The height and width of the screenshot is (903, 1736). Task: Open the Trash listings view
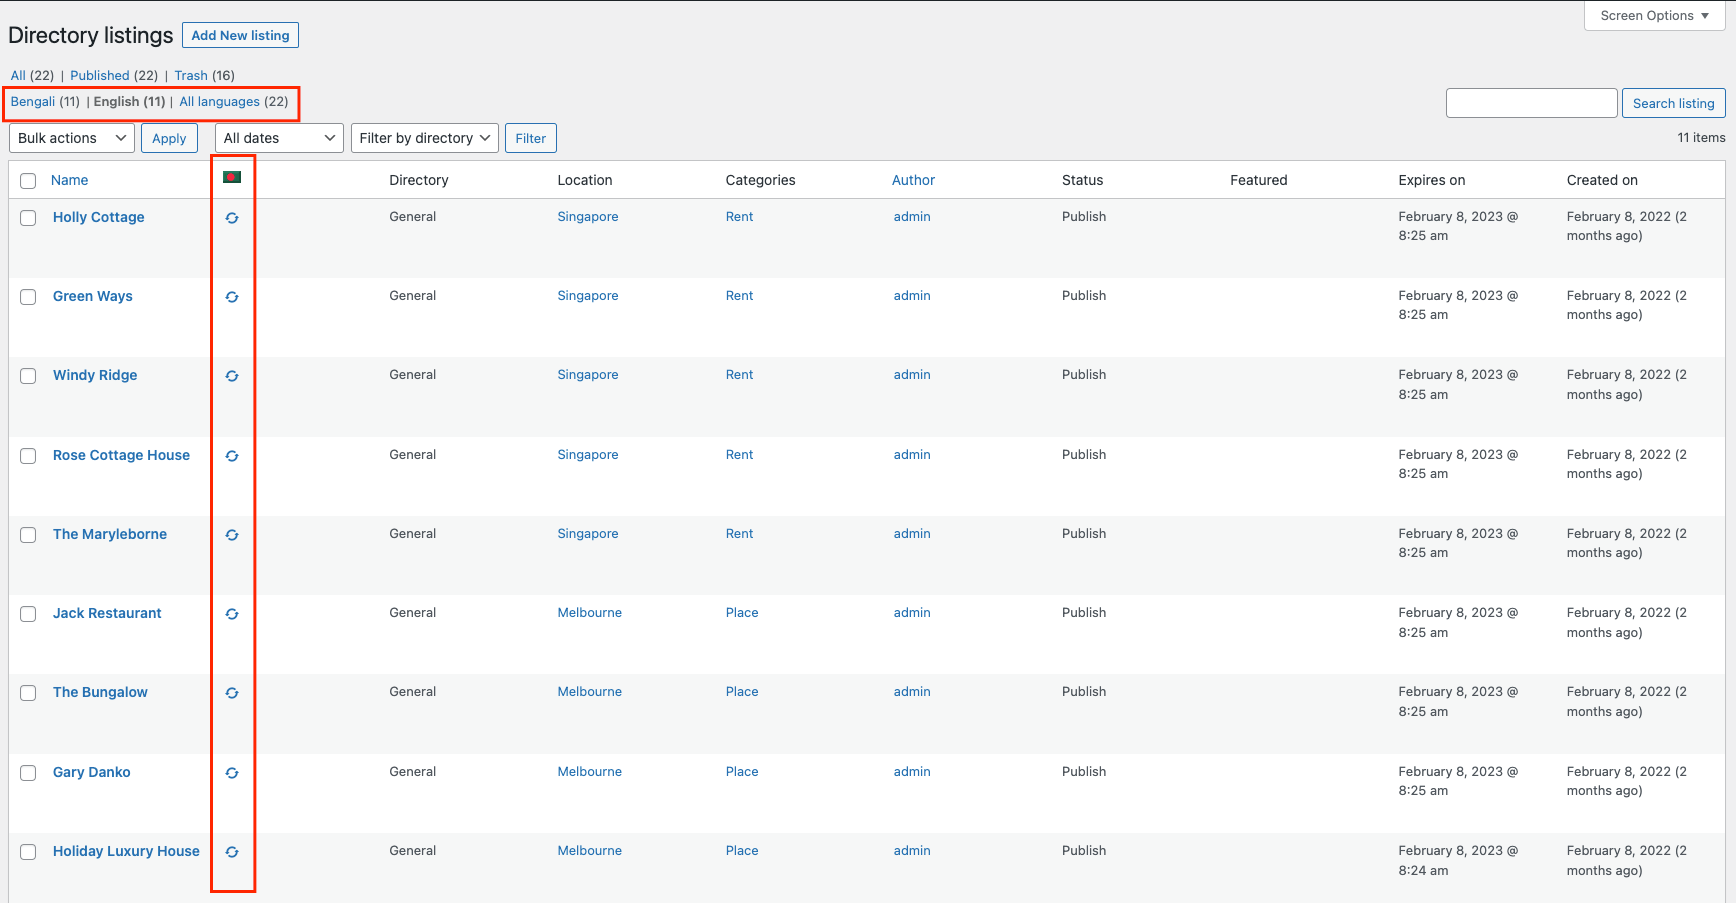(x=191, y=75)
